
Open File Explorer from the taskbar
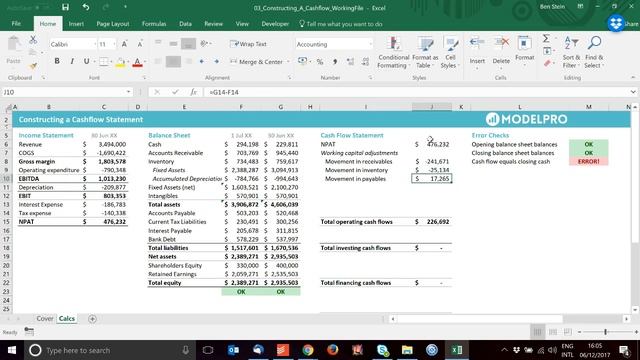407,350
